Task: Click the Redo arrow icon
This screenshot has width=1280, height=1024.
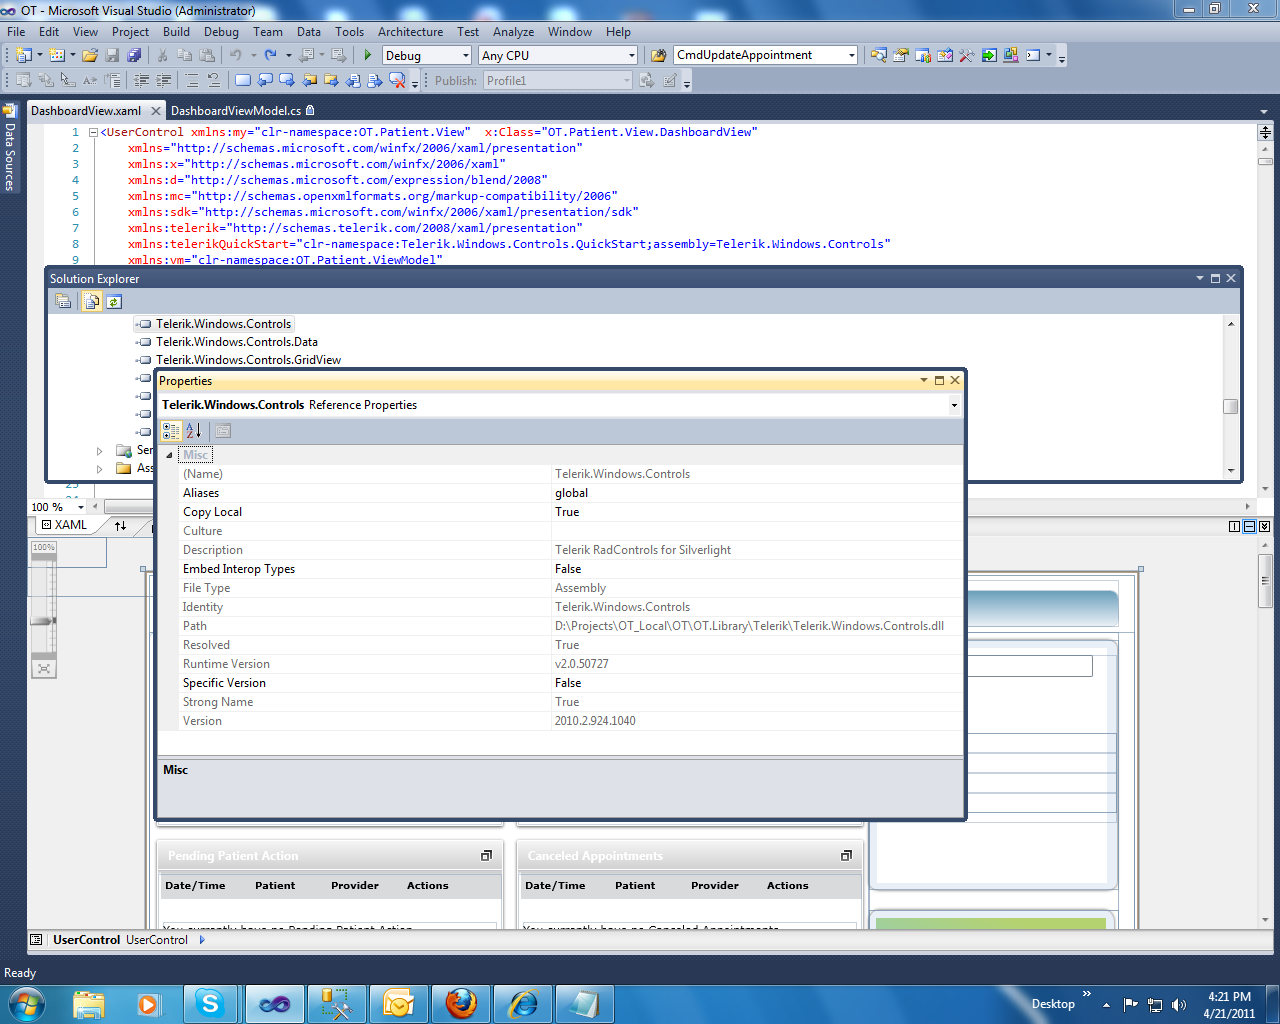Action: coord(271,55)
